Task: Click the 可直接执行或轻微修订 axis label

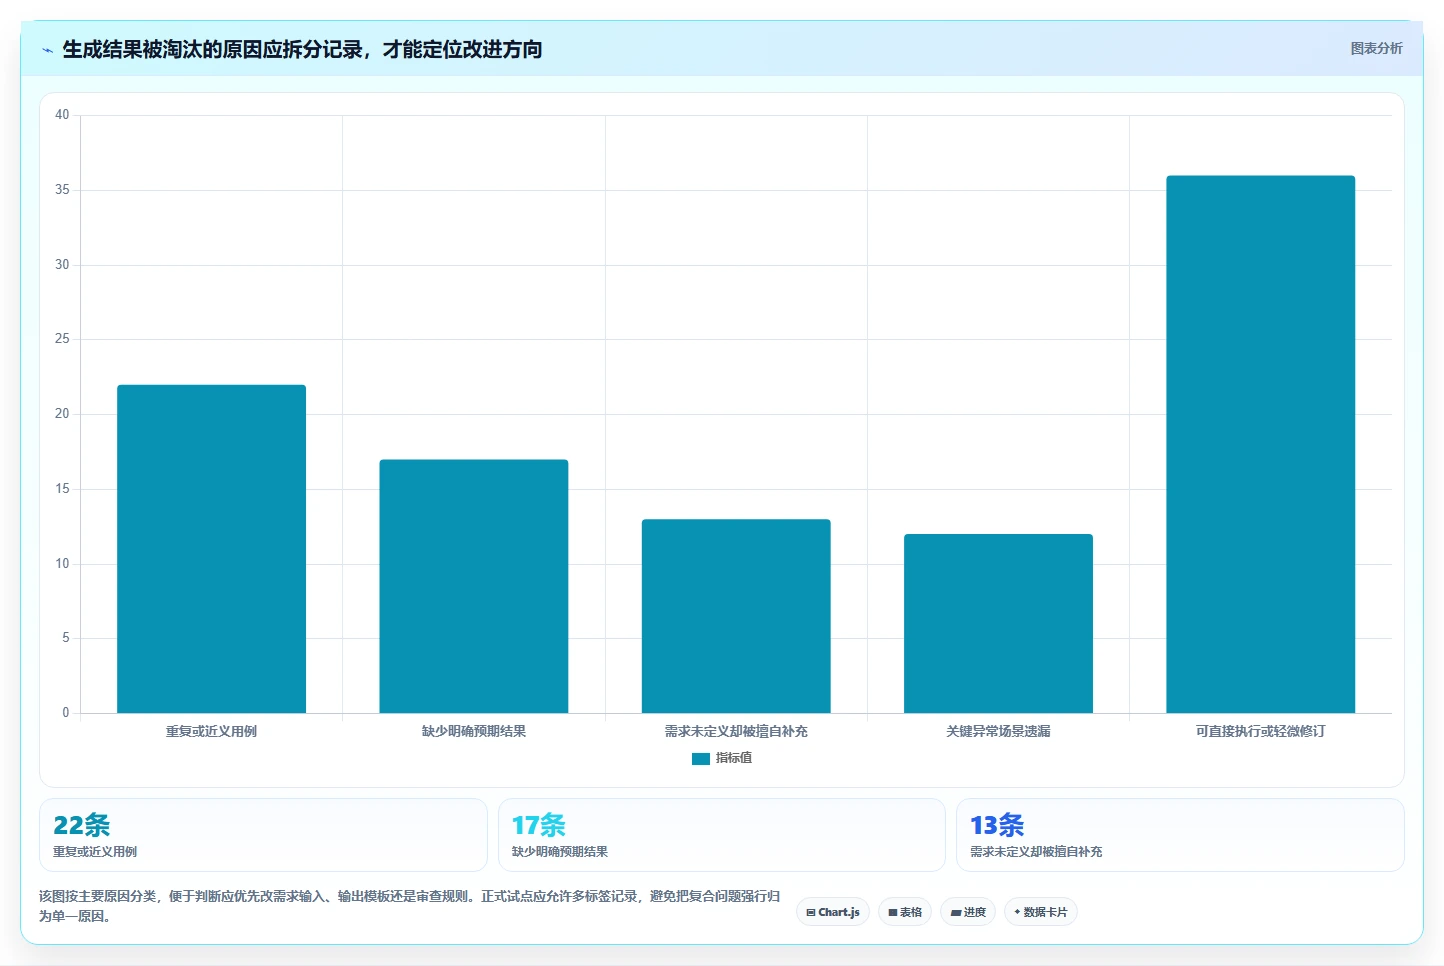Action: click(x=1260, y=731)
